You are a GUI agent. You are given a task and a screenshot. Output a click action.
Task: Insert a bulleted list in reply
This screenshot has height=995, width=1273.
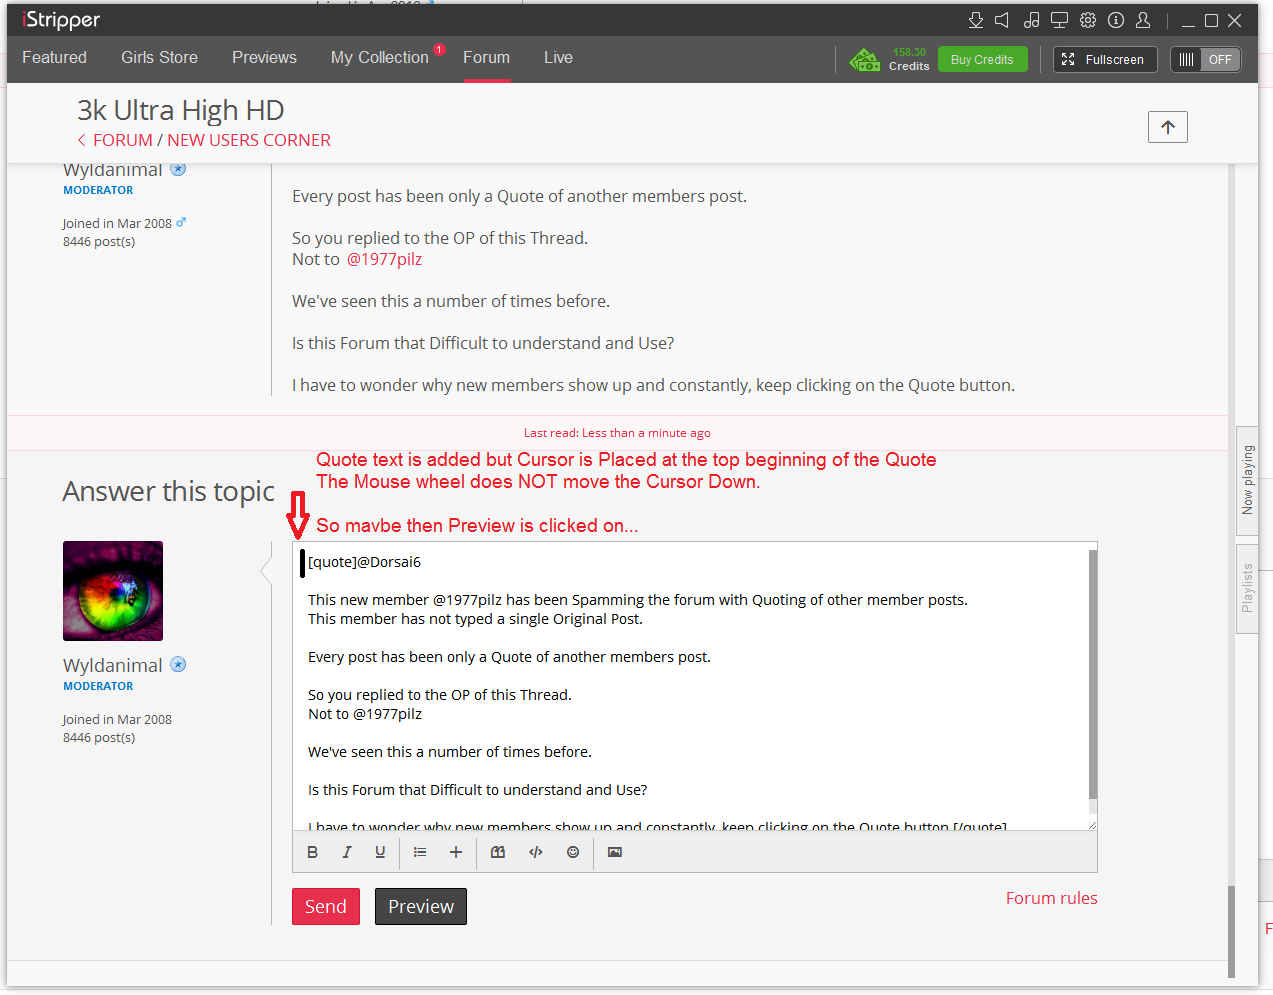pos(420,852)
